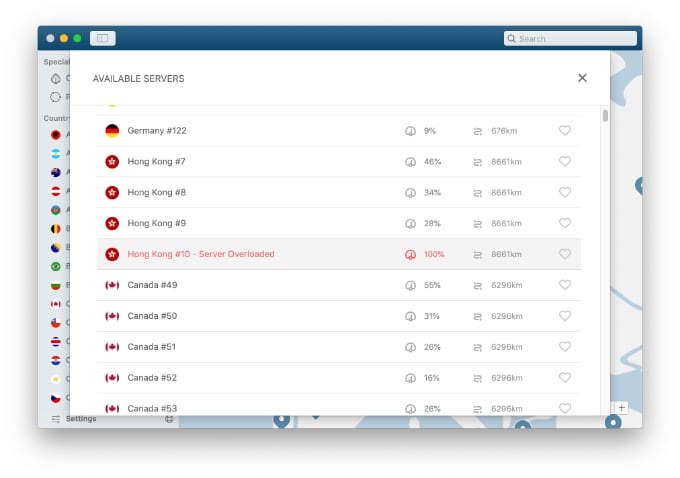Click the Search field in title bar
680x478 pixels.
tap(570, 38)
